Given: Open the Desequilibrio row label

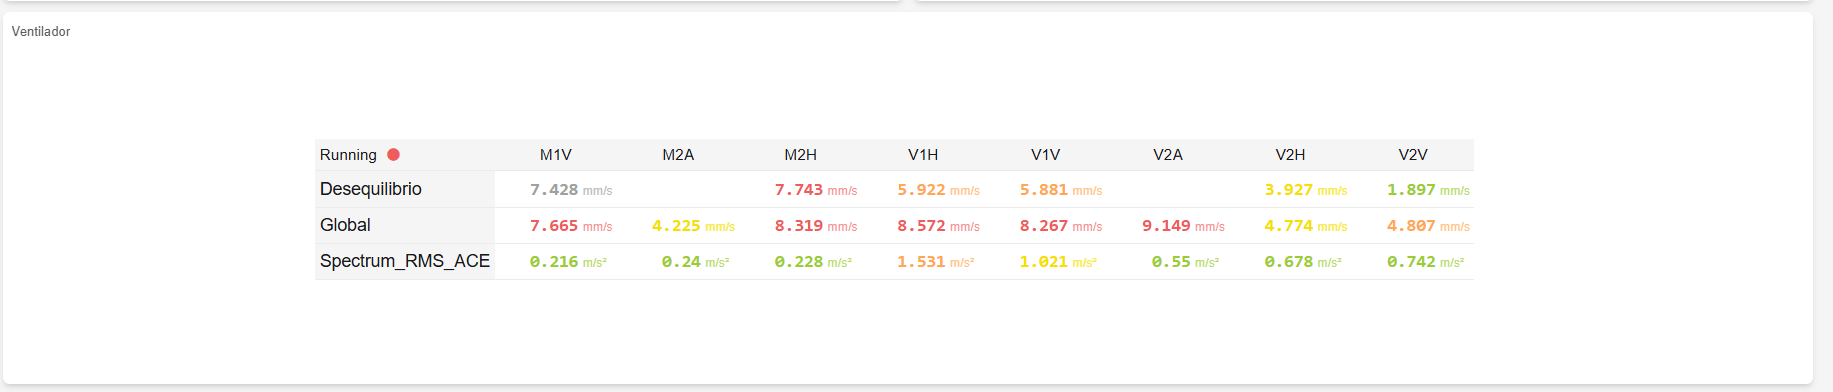Looking at the screenshot, I should [x=371, y=189].
